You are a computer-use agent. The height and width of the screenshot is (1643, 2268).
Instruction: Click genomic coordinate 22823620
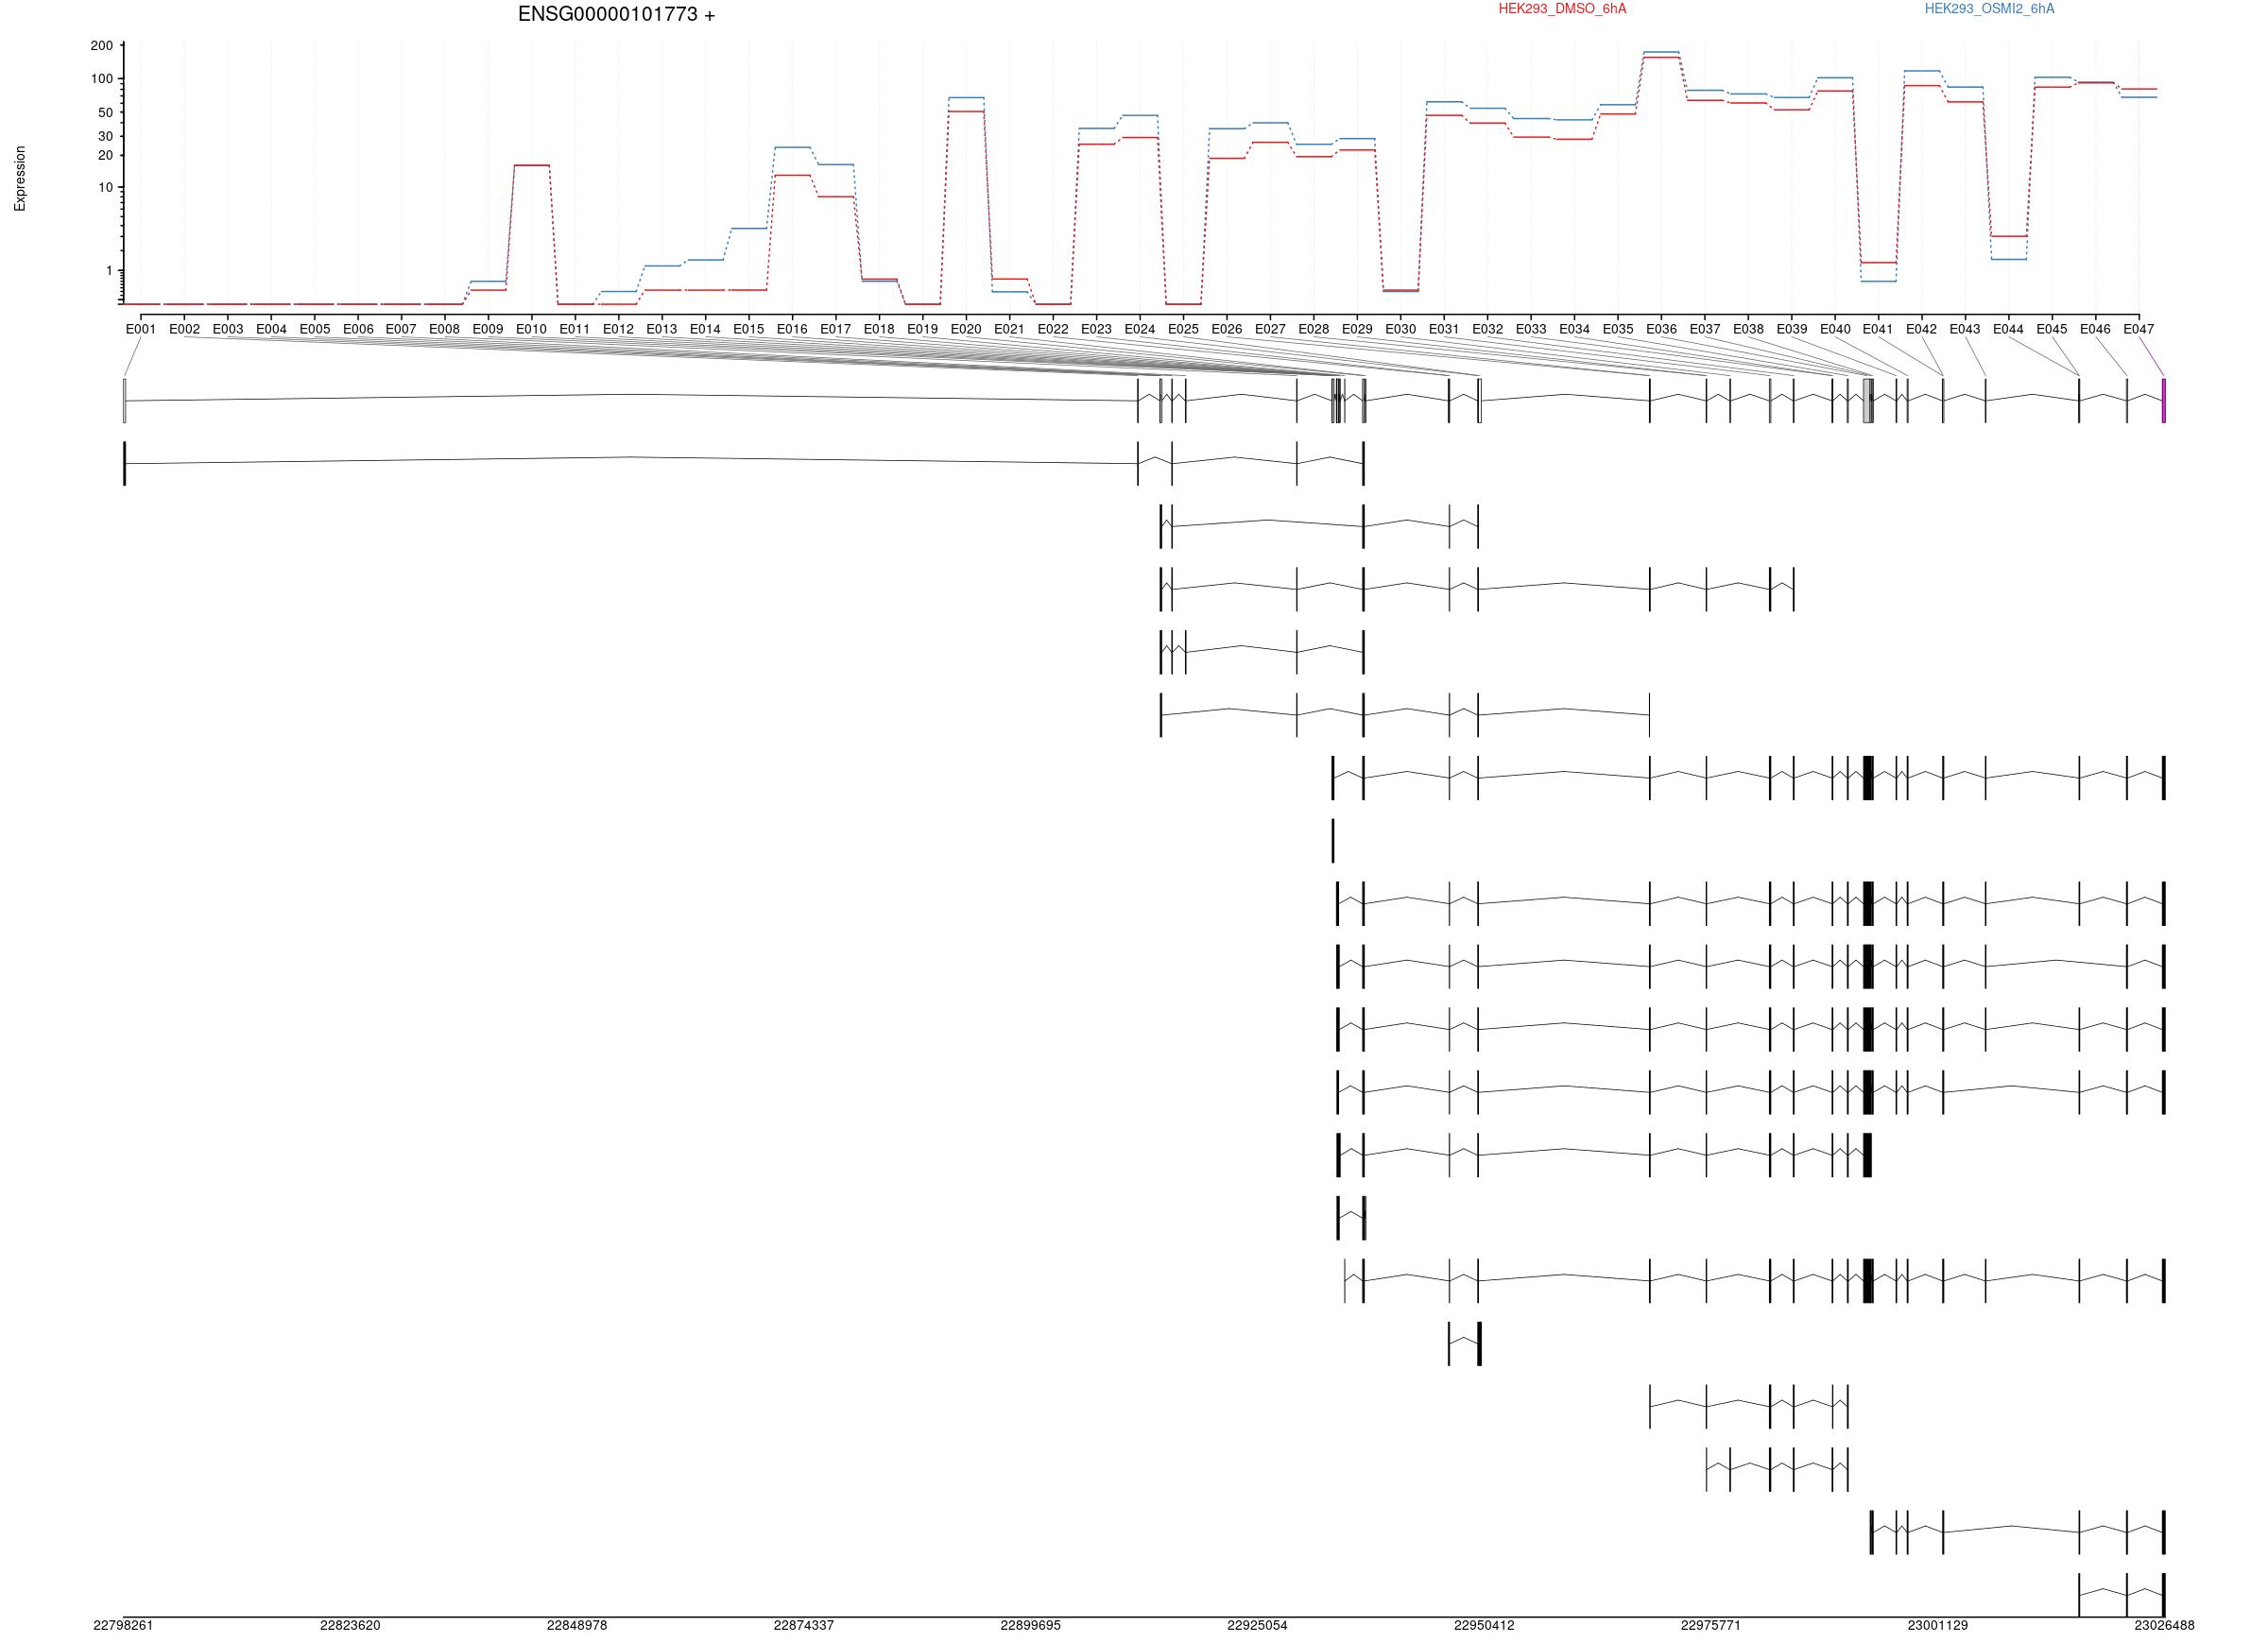350,1626
